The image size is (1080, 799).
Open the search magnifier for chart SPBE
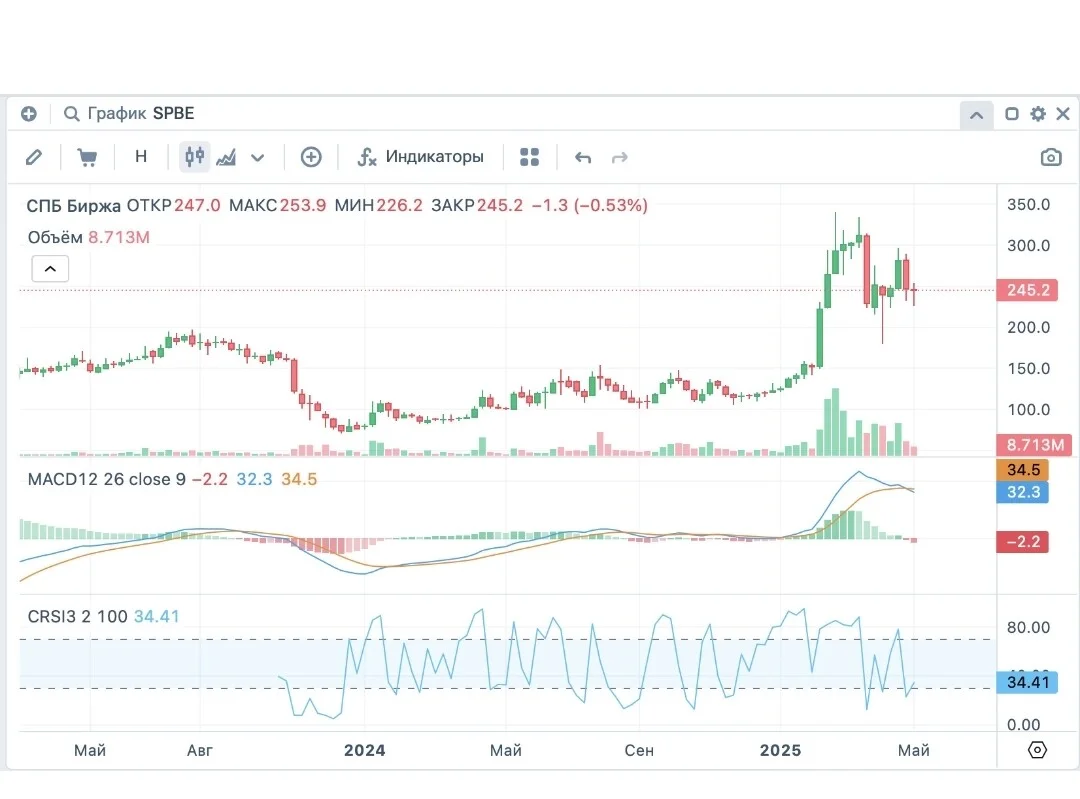coord(71,114)
